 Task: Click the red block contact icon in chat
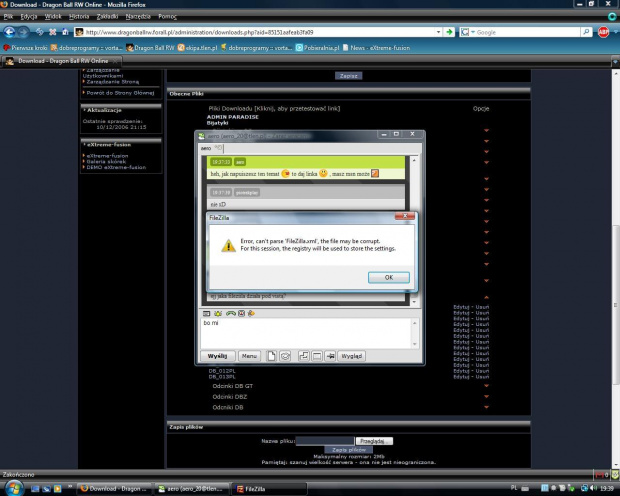click(x=241, y=313)
